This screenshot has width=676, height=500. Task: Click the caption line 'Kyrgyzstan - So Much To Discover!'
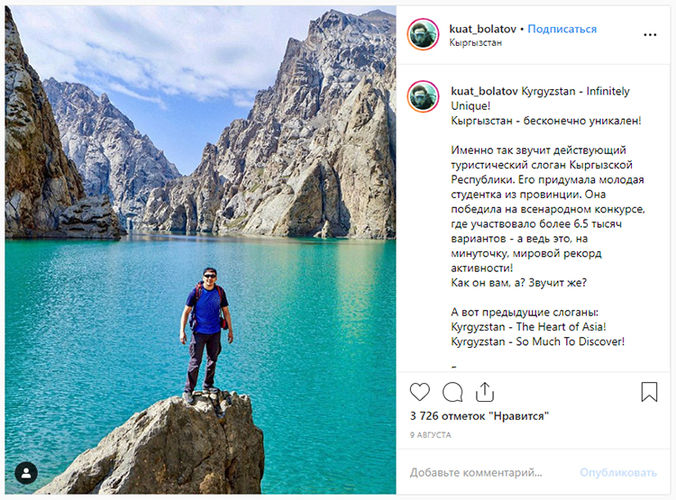pos(538,341)
